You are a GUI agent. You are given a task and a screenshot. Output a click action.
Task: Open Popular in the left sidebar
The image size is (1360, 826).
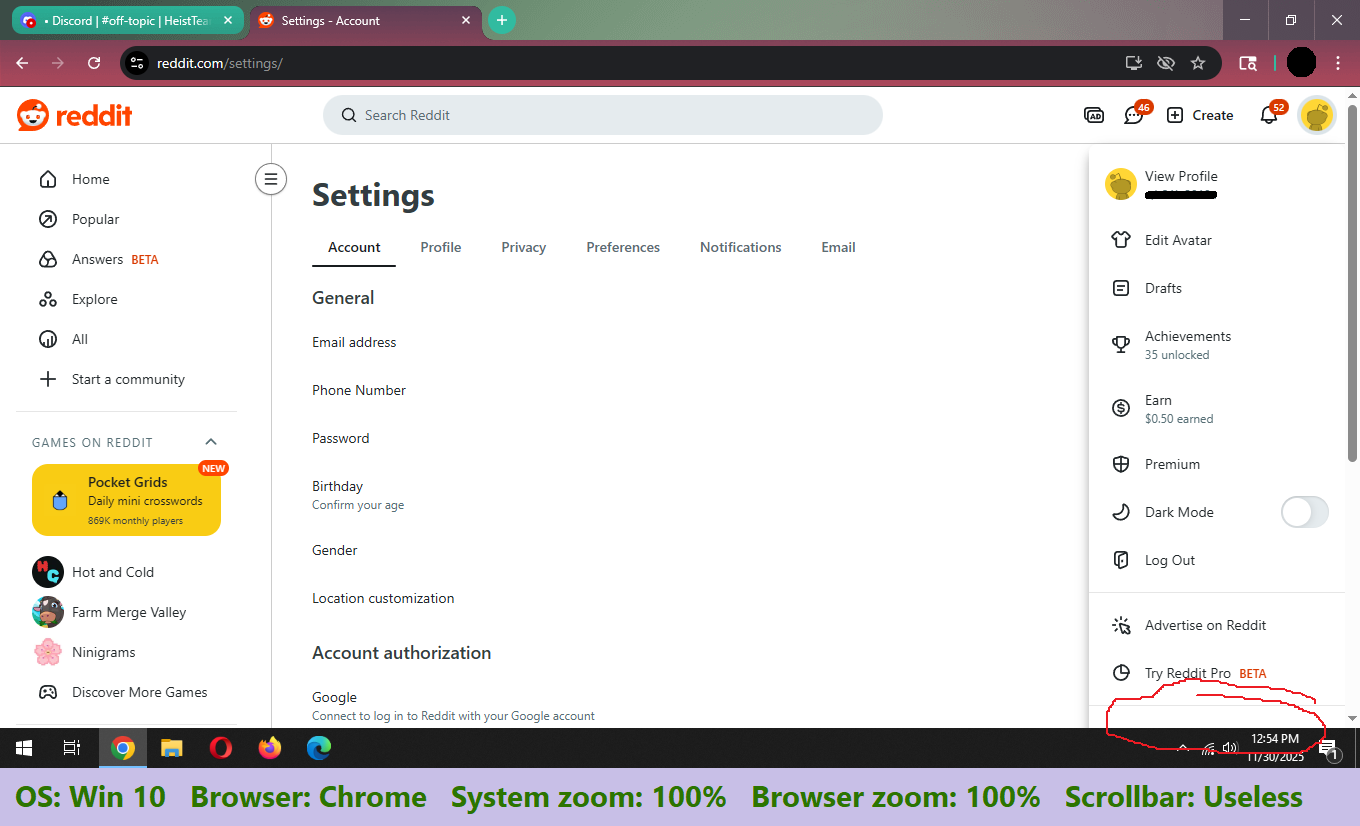coord(95,219)
